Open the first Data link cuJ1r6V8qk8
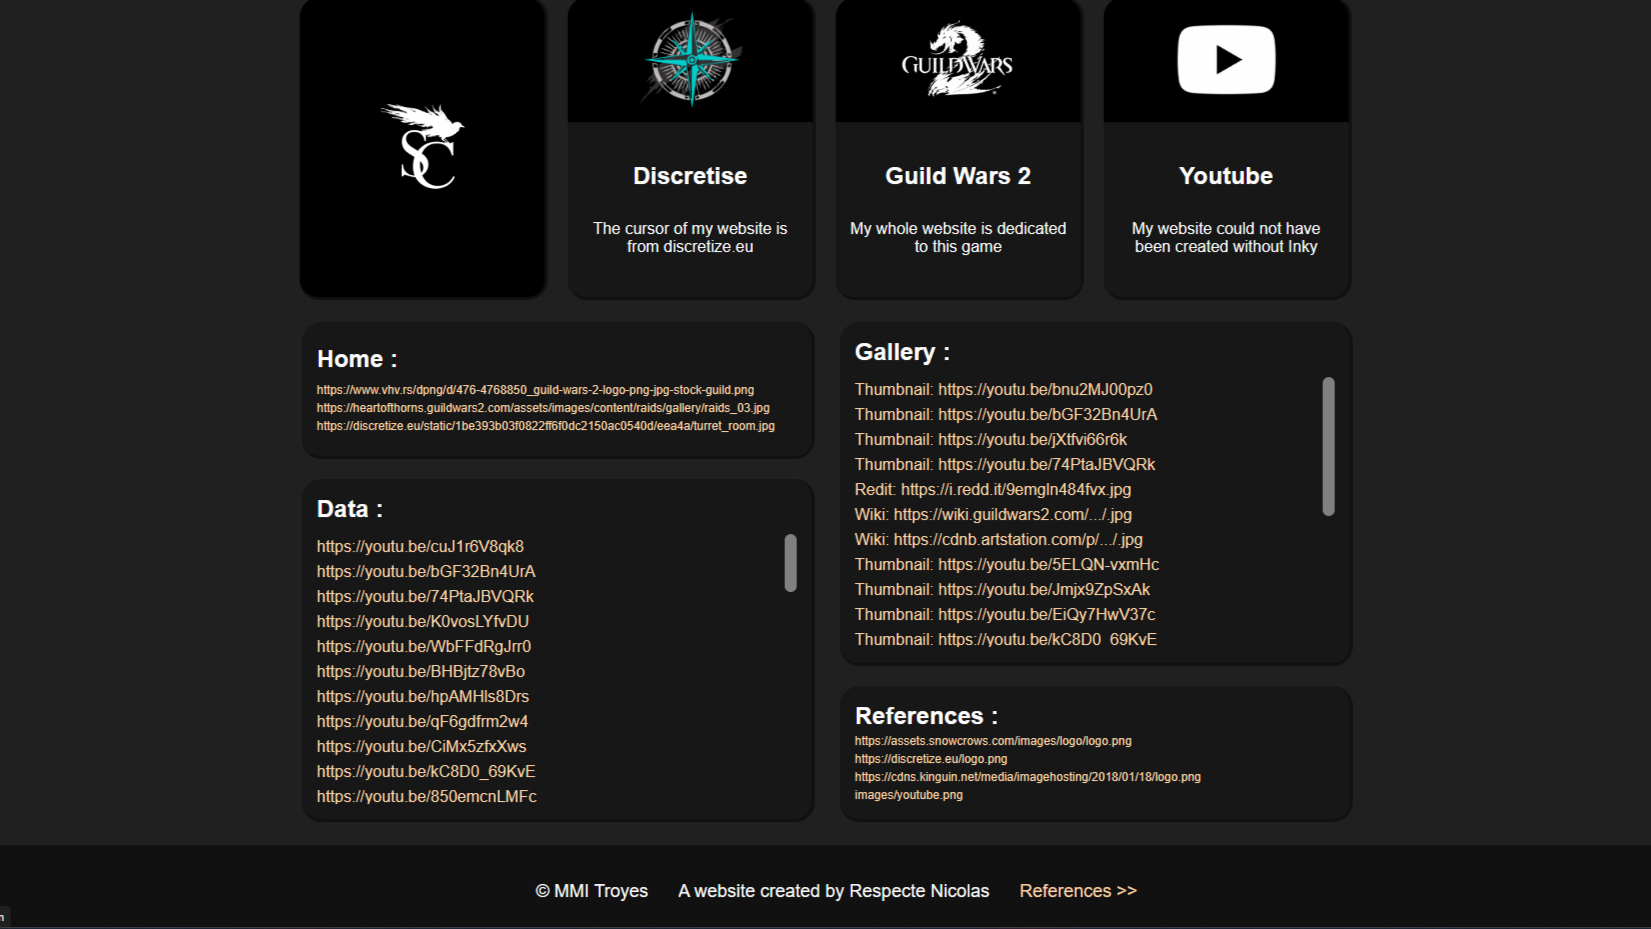 [420, 547]
